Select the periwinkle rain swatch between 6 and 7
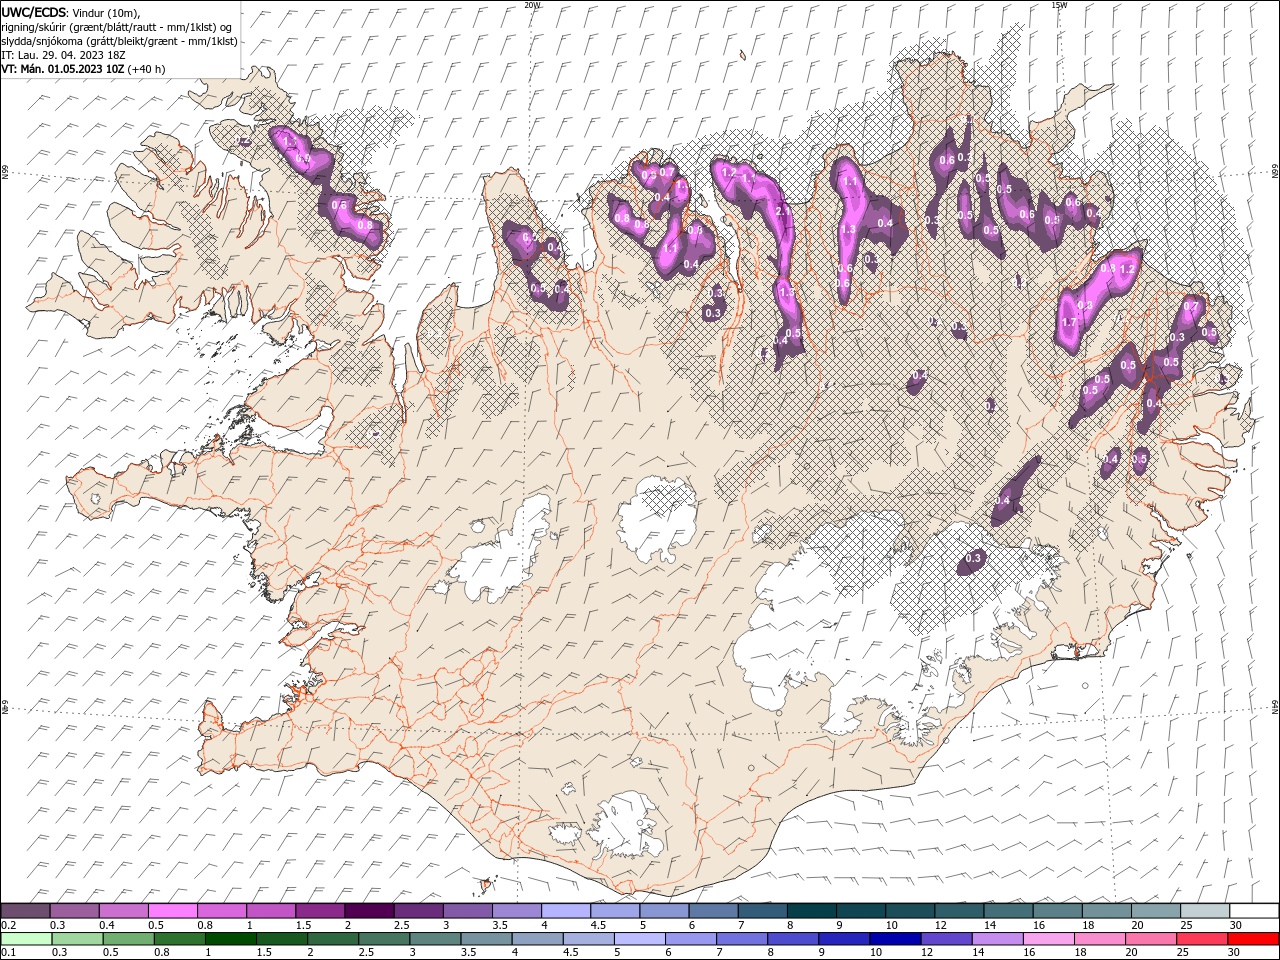The image size is (1280, 960). click(x=692, y=939)
